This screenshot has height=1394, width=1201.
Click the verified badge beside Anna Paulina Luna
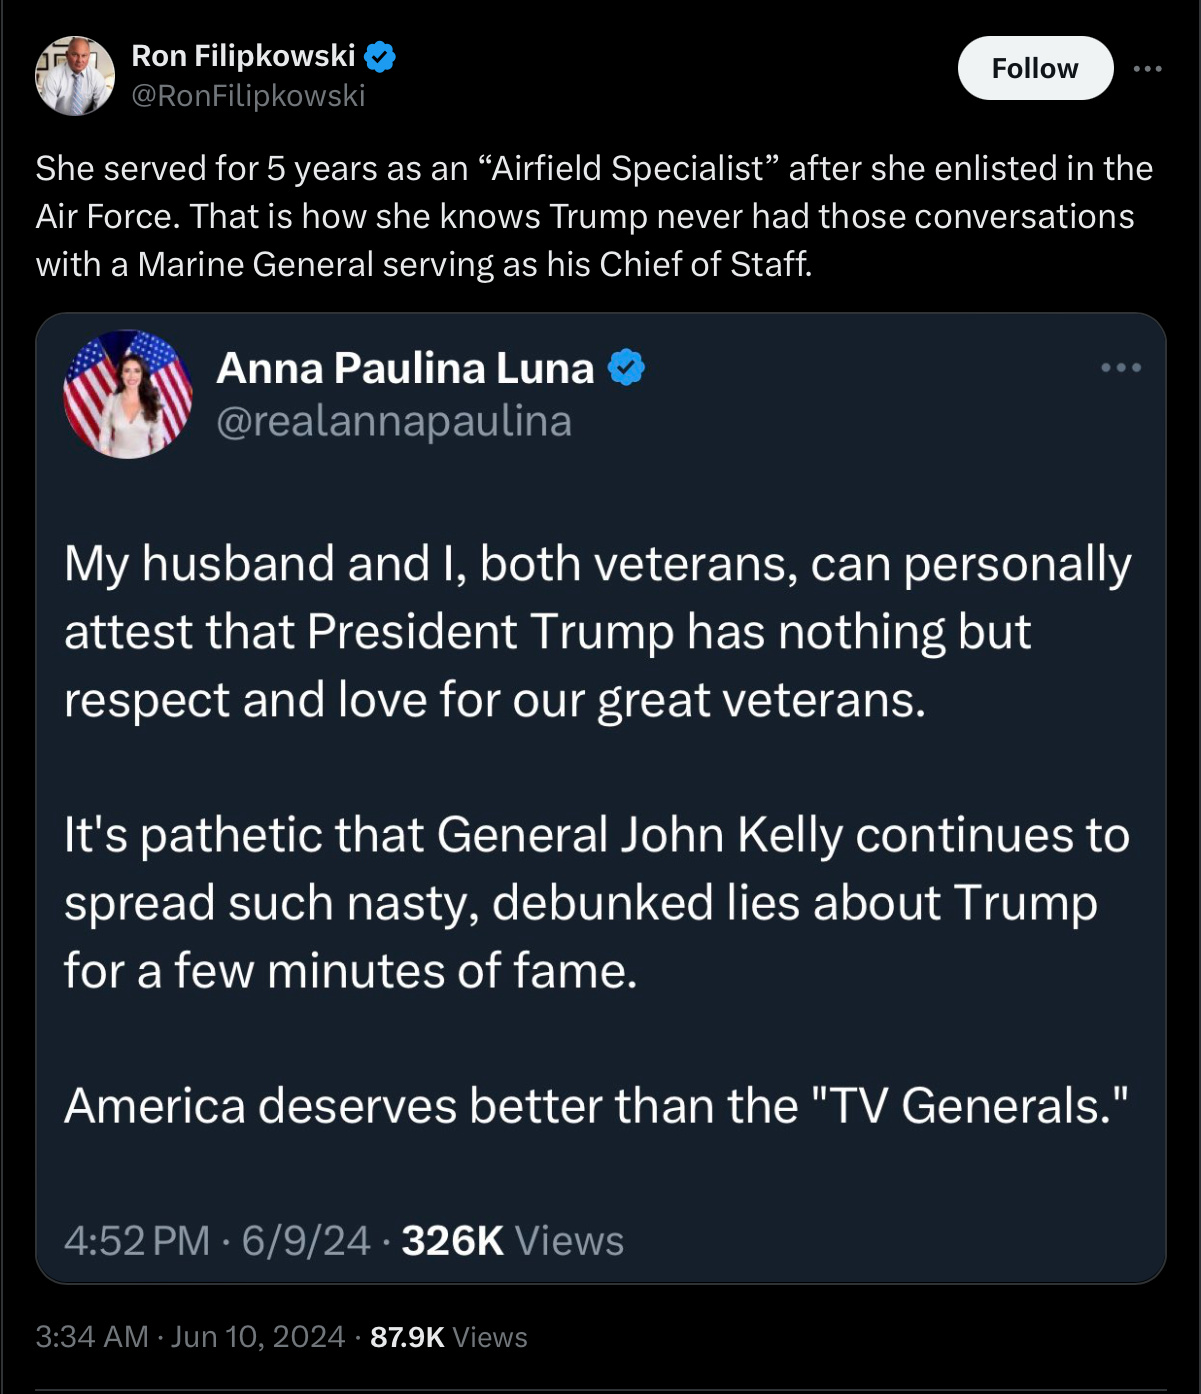pyautogui.click(x=627, y=368)
